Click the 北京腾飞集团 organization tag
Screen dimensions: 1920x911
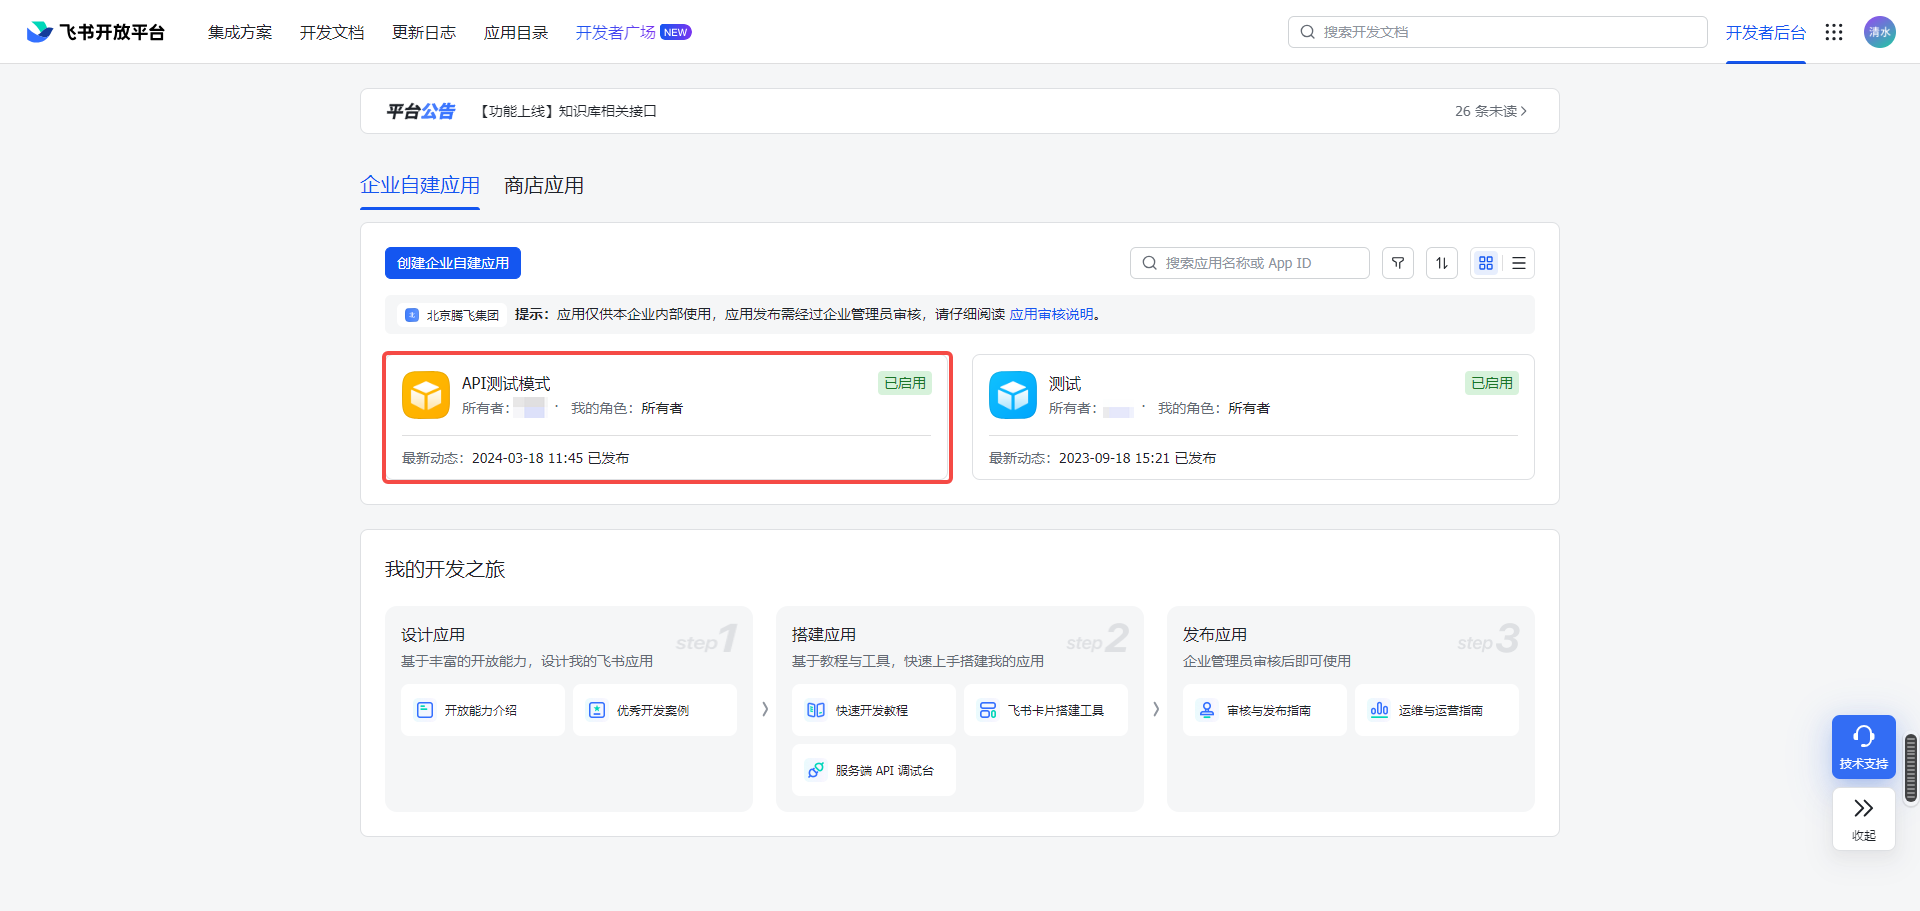[452, 315]
